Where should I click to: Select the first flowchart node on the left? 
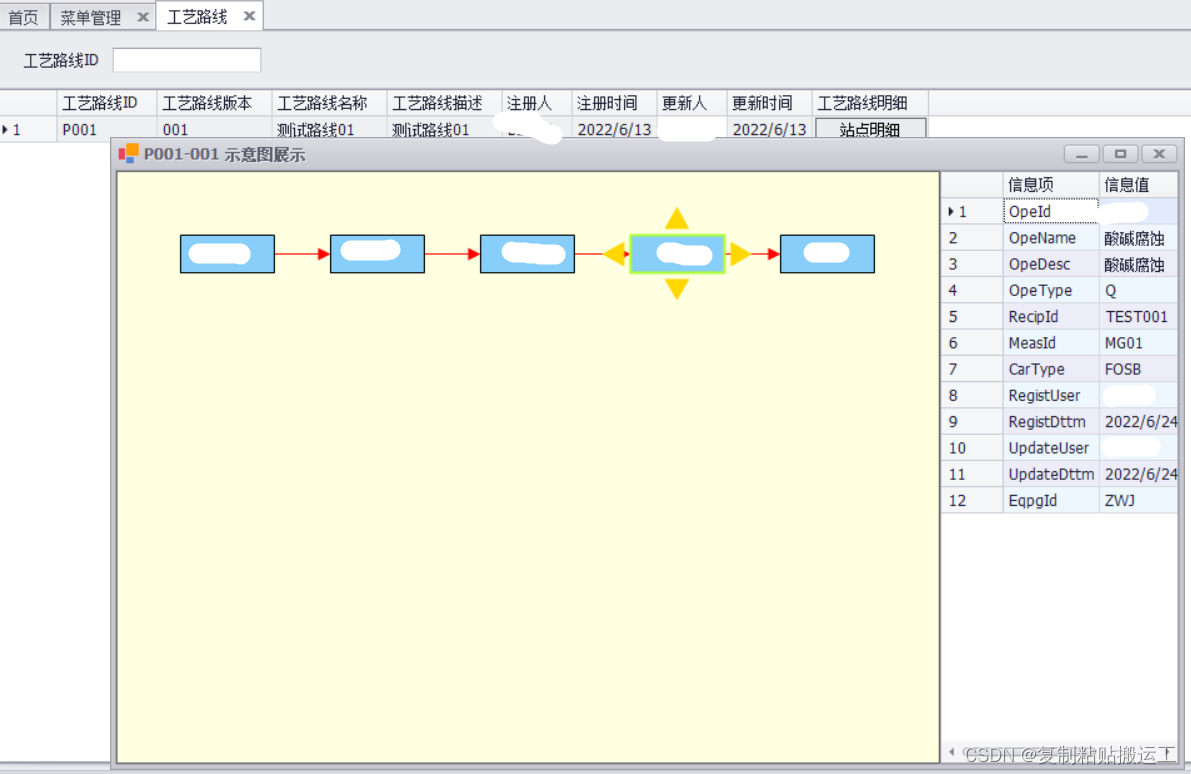(x=227, y=253)
